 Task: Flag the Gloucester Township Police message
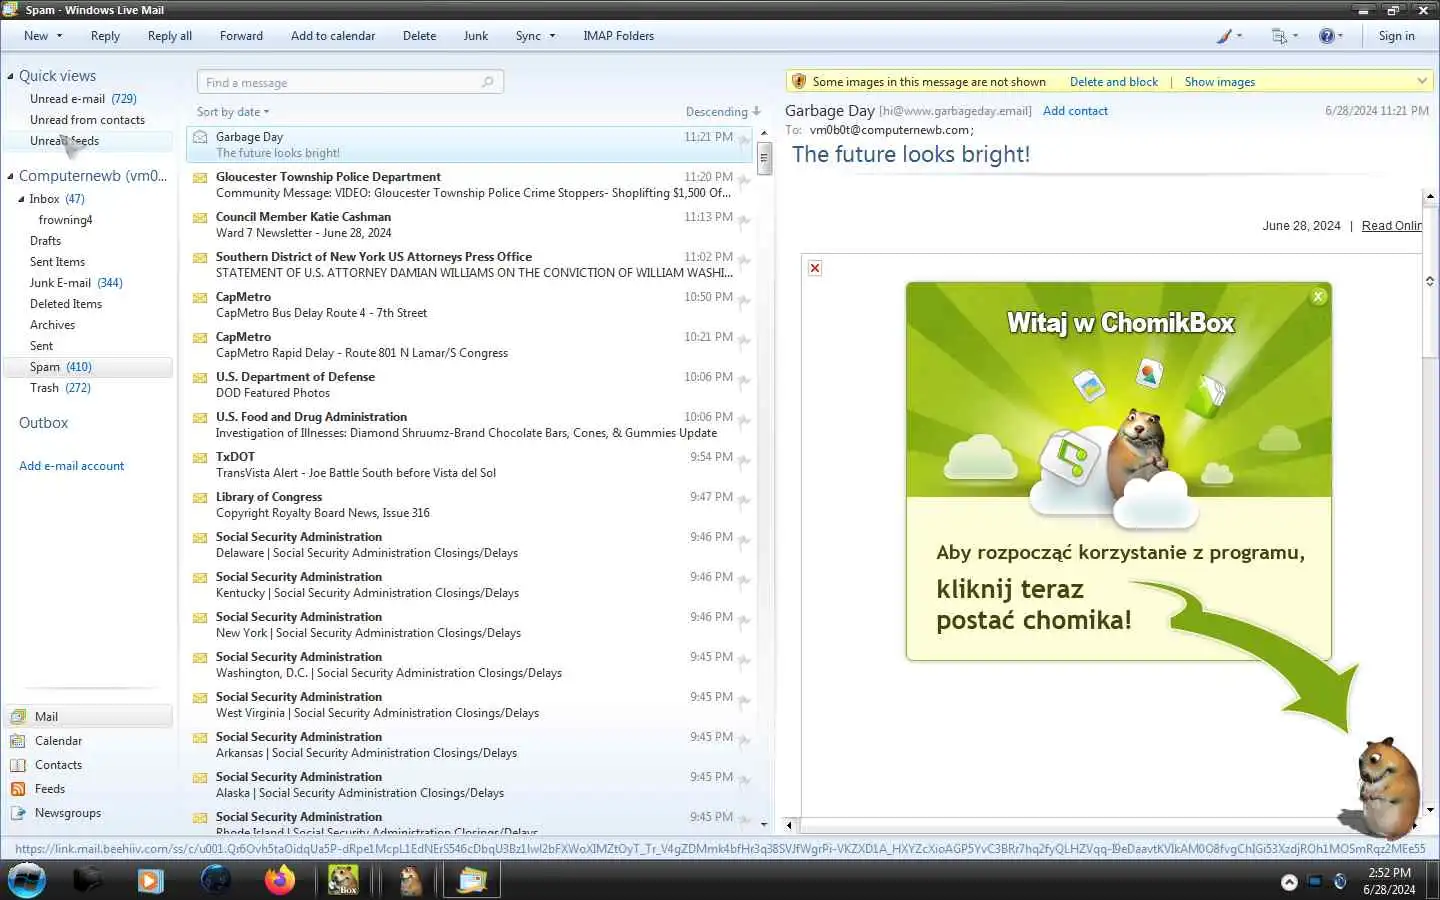click(x=744, y=180)
